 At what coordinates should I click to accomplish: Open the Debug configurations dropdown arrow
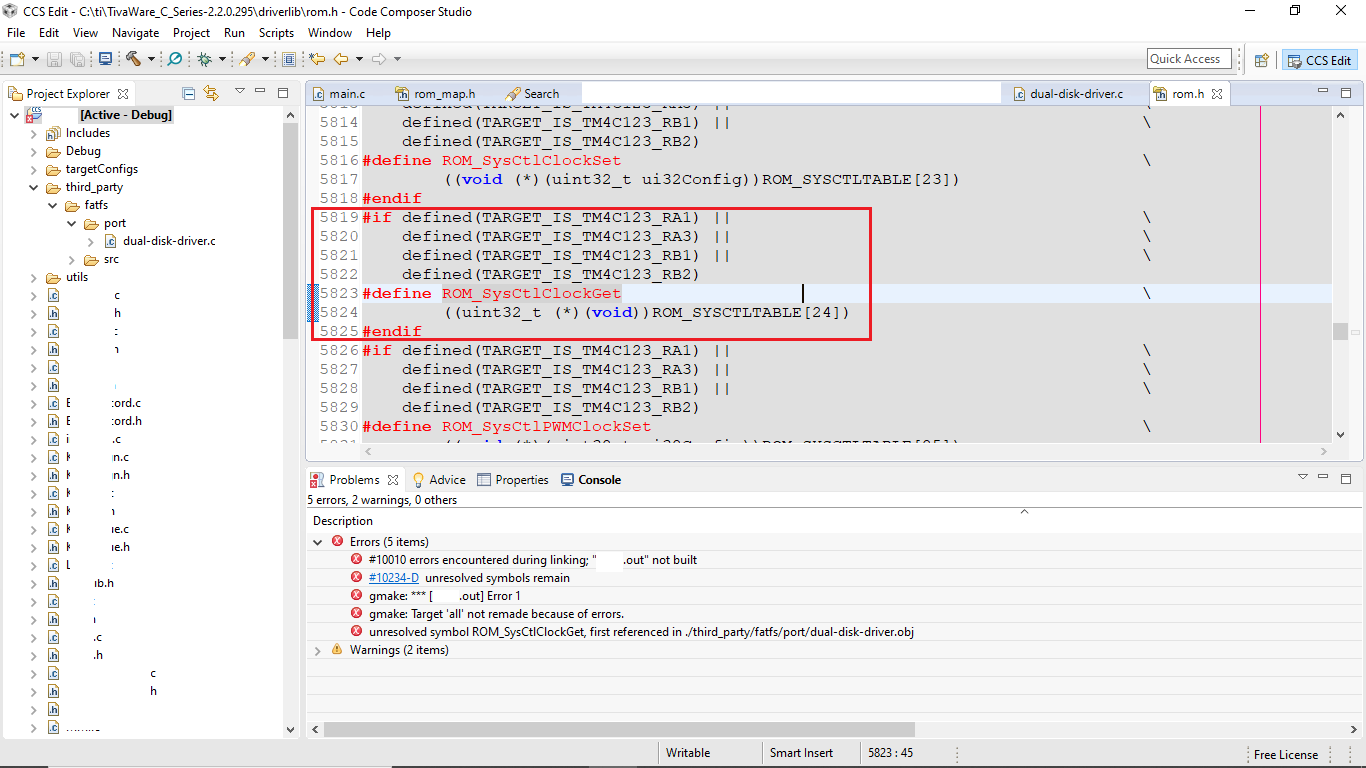221,59
